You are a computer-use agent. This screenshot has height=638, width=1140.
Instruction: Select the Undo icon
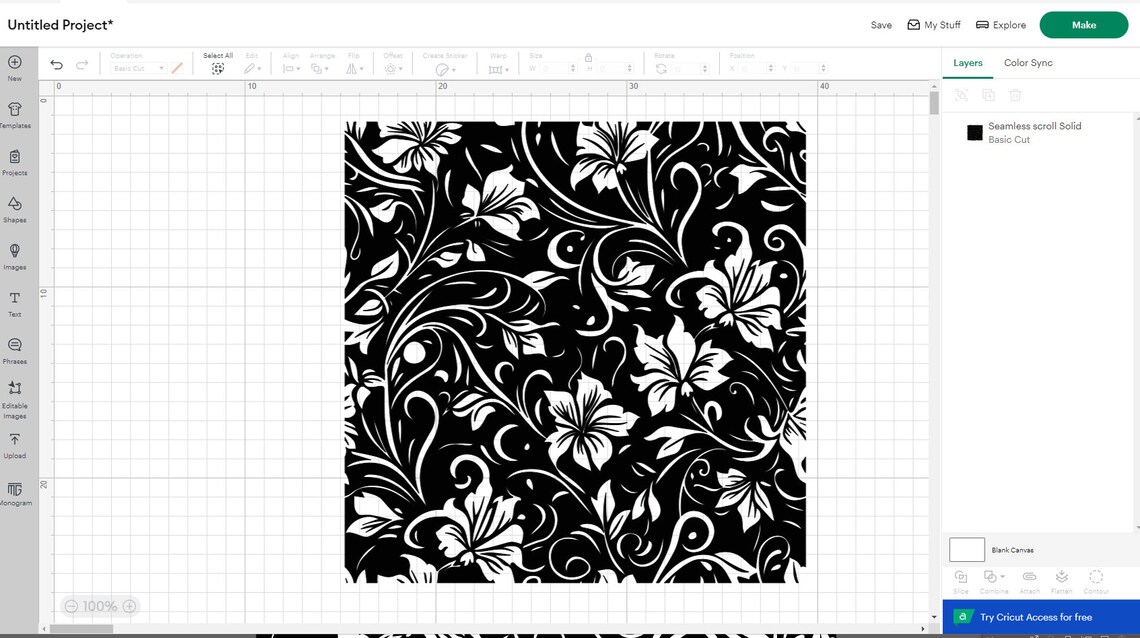pos(57,63)
